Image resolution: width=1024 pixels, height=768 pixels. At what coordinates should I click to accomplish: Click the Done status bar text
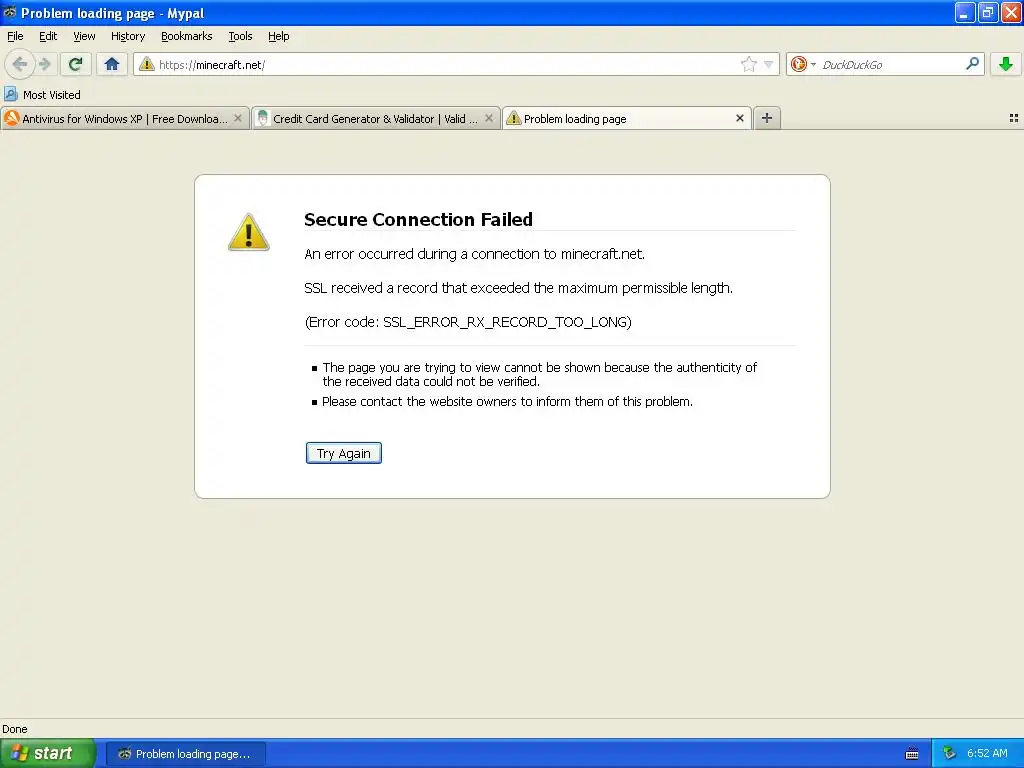point(14,729)
